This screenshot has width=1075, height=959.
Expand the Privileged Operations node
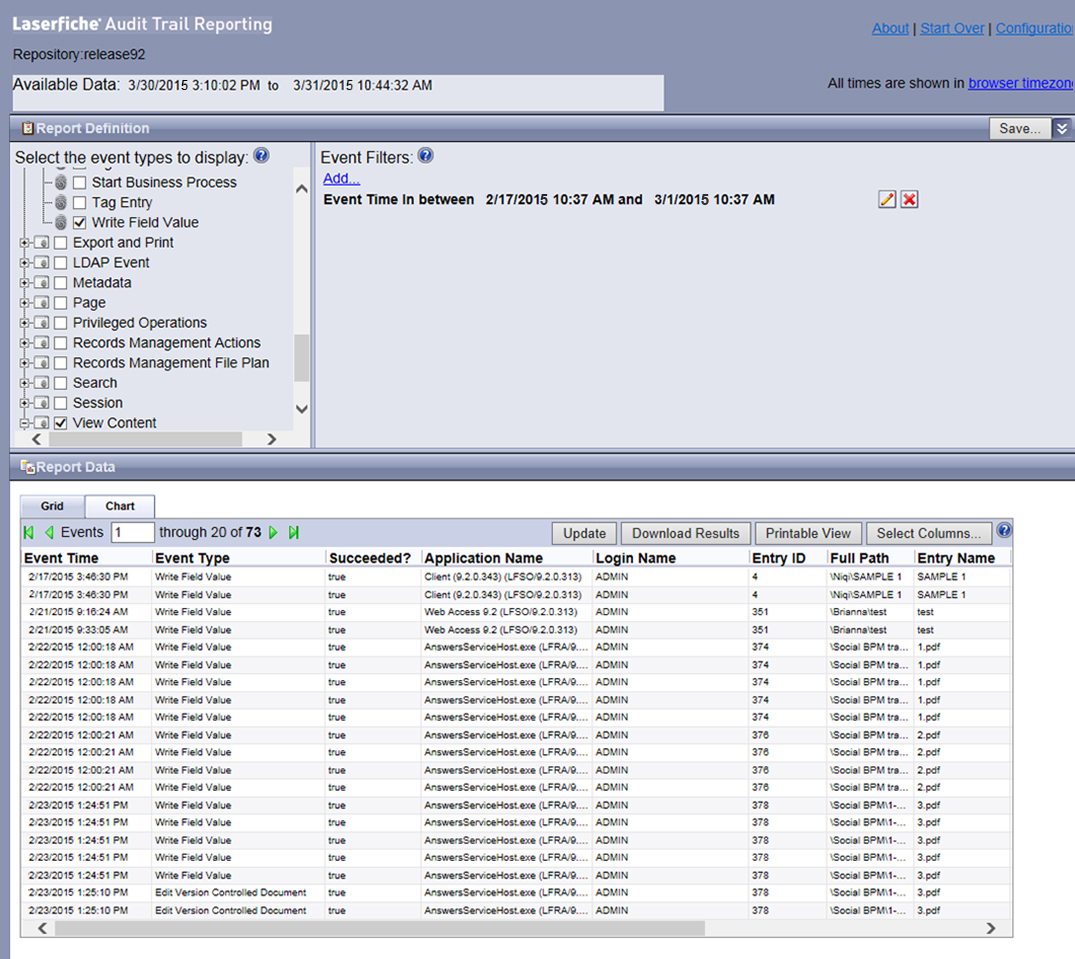click(x=25, y=323)
